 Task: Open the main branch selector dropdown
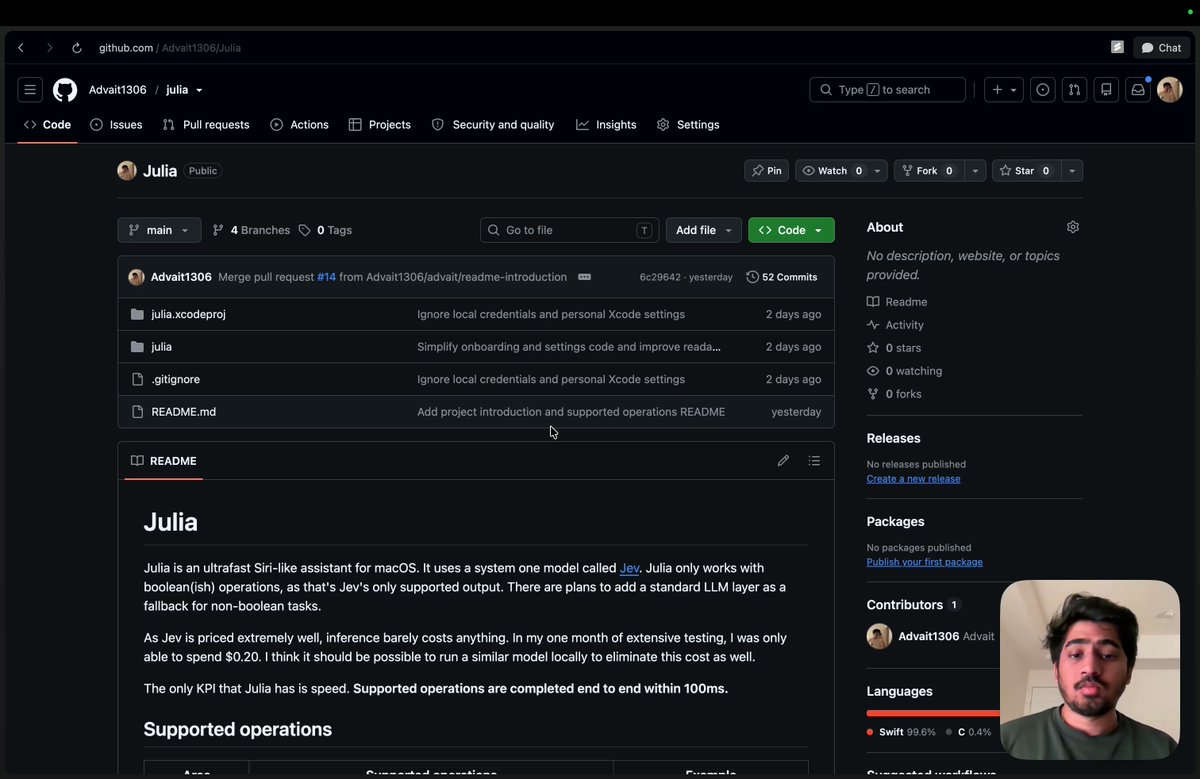pyautogui.click(x=159, y=230)
